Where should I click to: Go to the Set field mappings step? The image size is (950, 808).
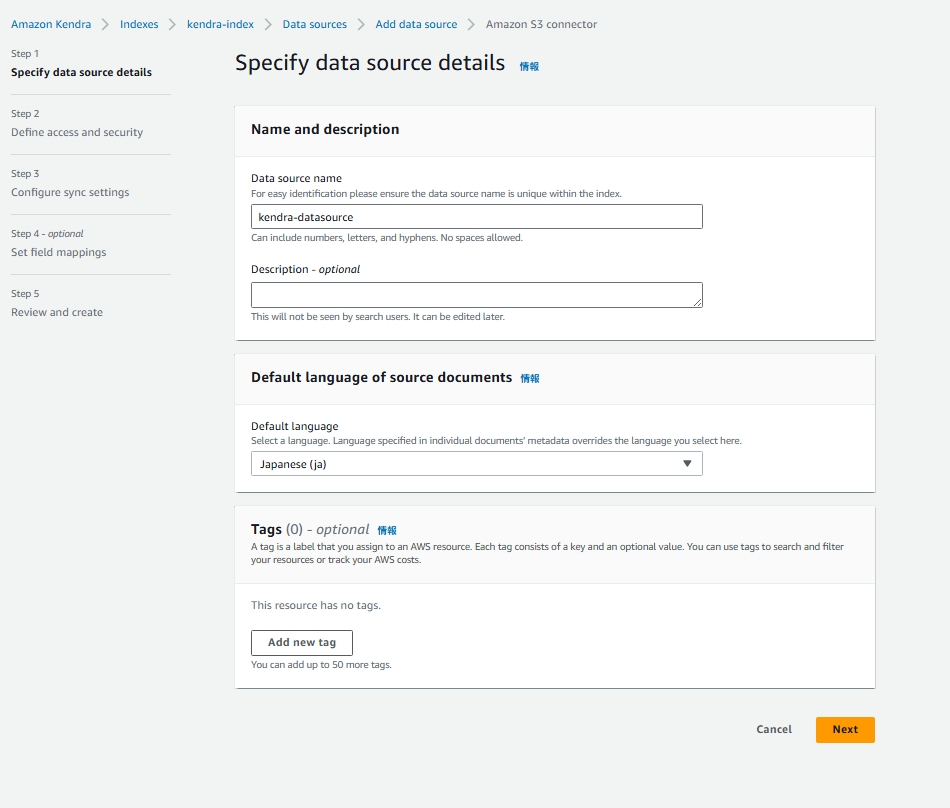[x=58, y=252]
